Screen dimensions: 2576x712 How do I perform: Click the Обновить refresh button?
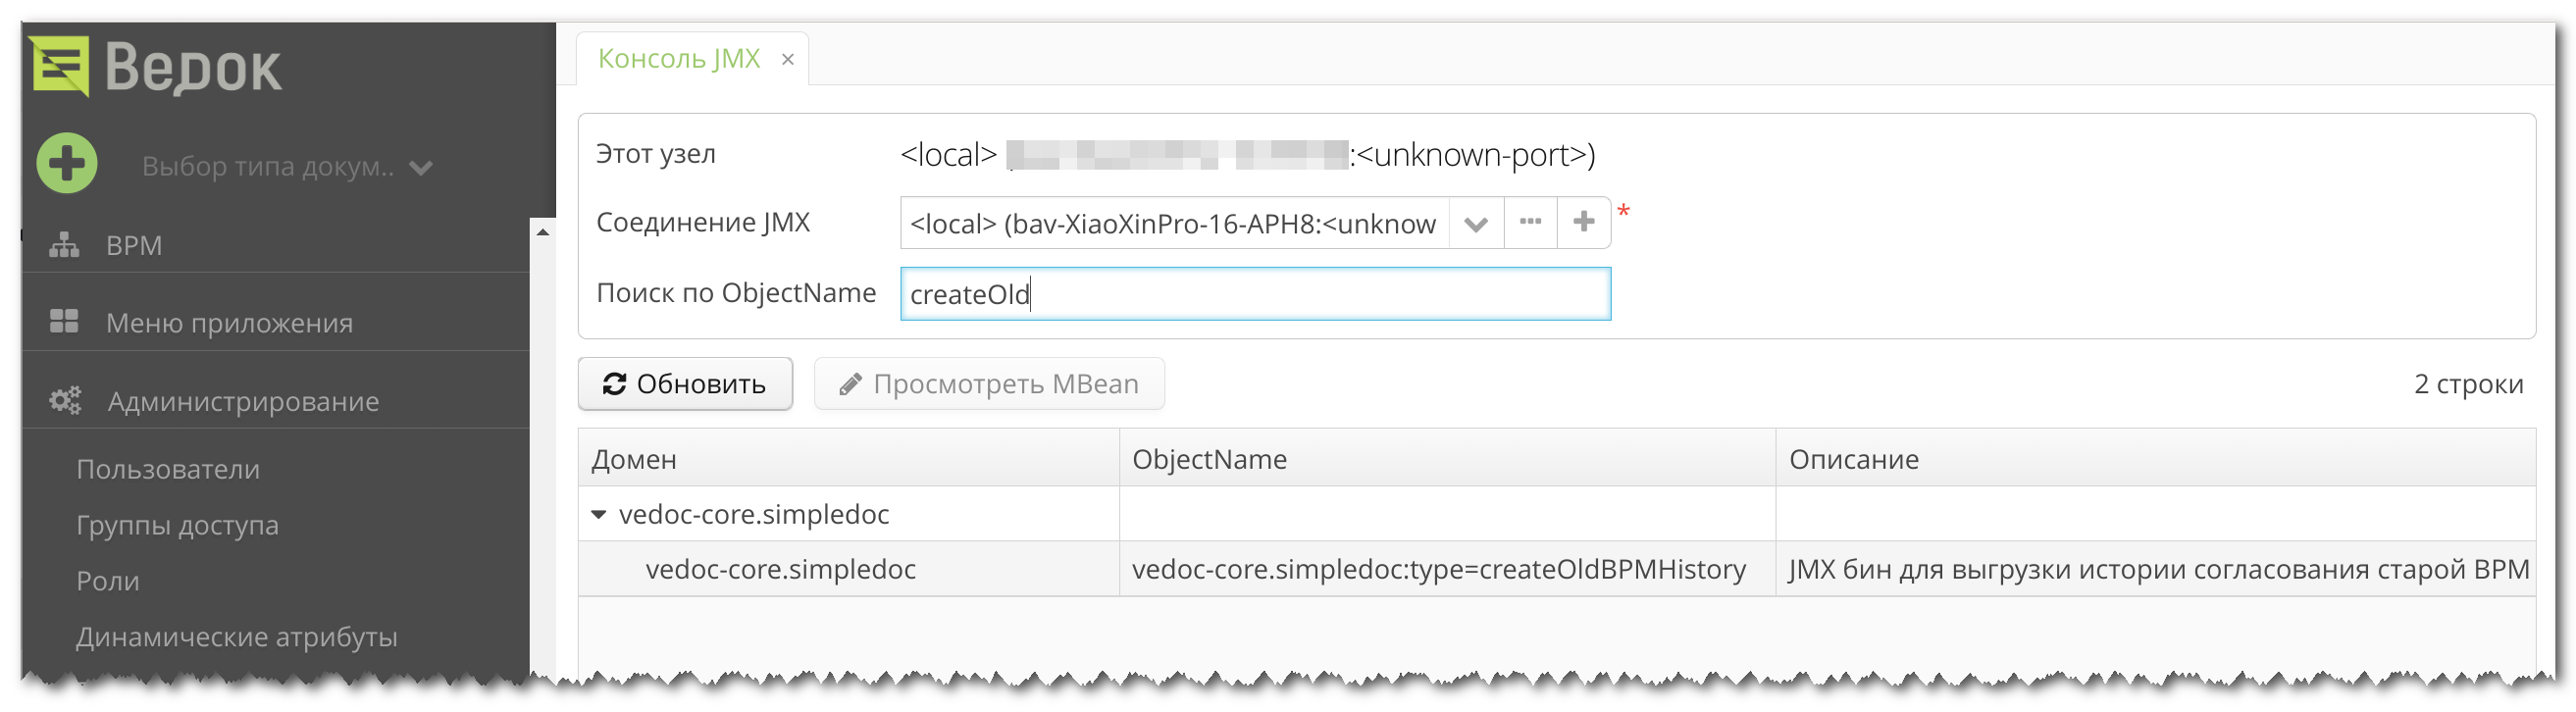point(685,384)
